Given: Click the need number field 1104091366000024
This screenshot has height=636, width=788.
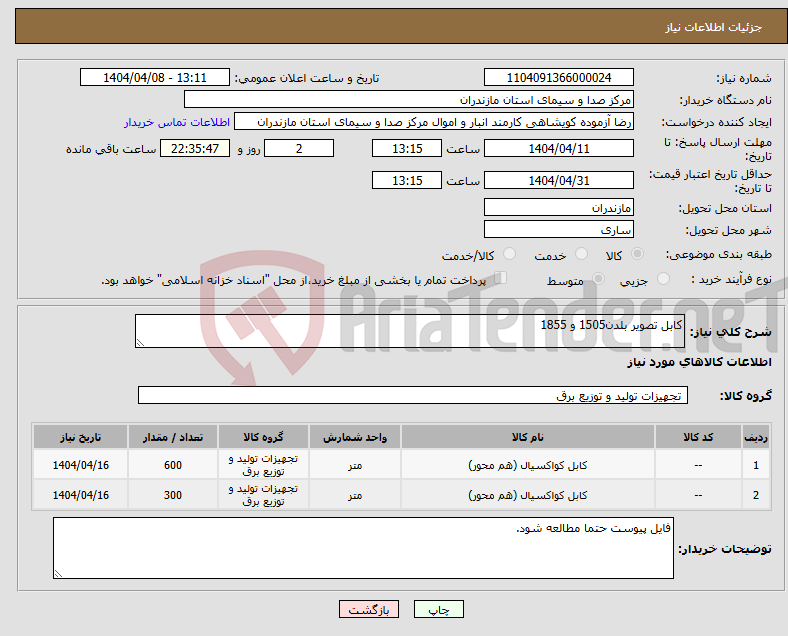Looking at the screenshot, I should [x=558, y=78].
